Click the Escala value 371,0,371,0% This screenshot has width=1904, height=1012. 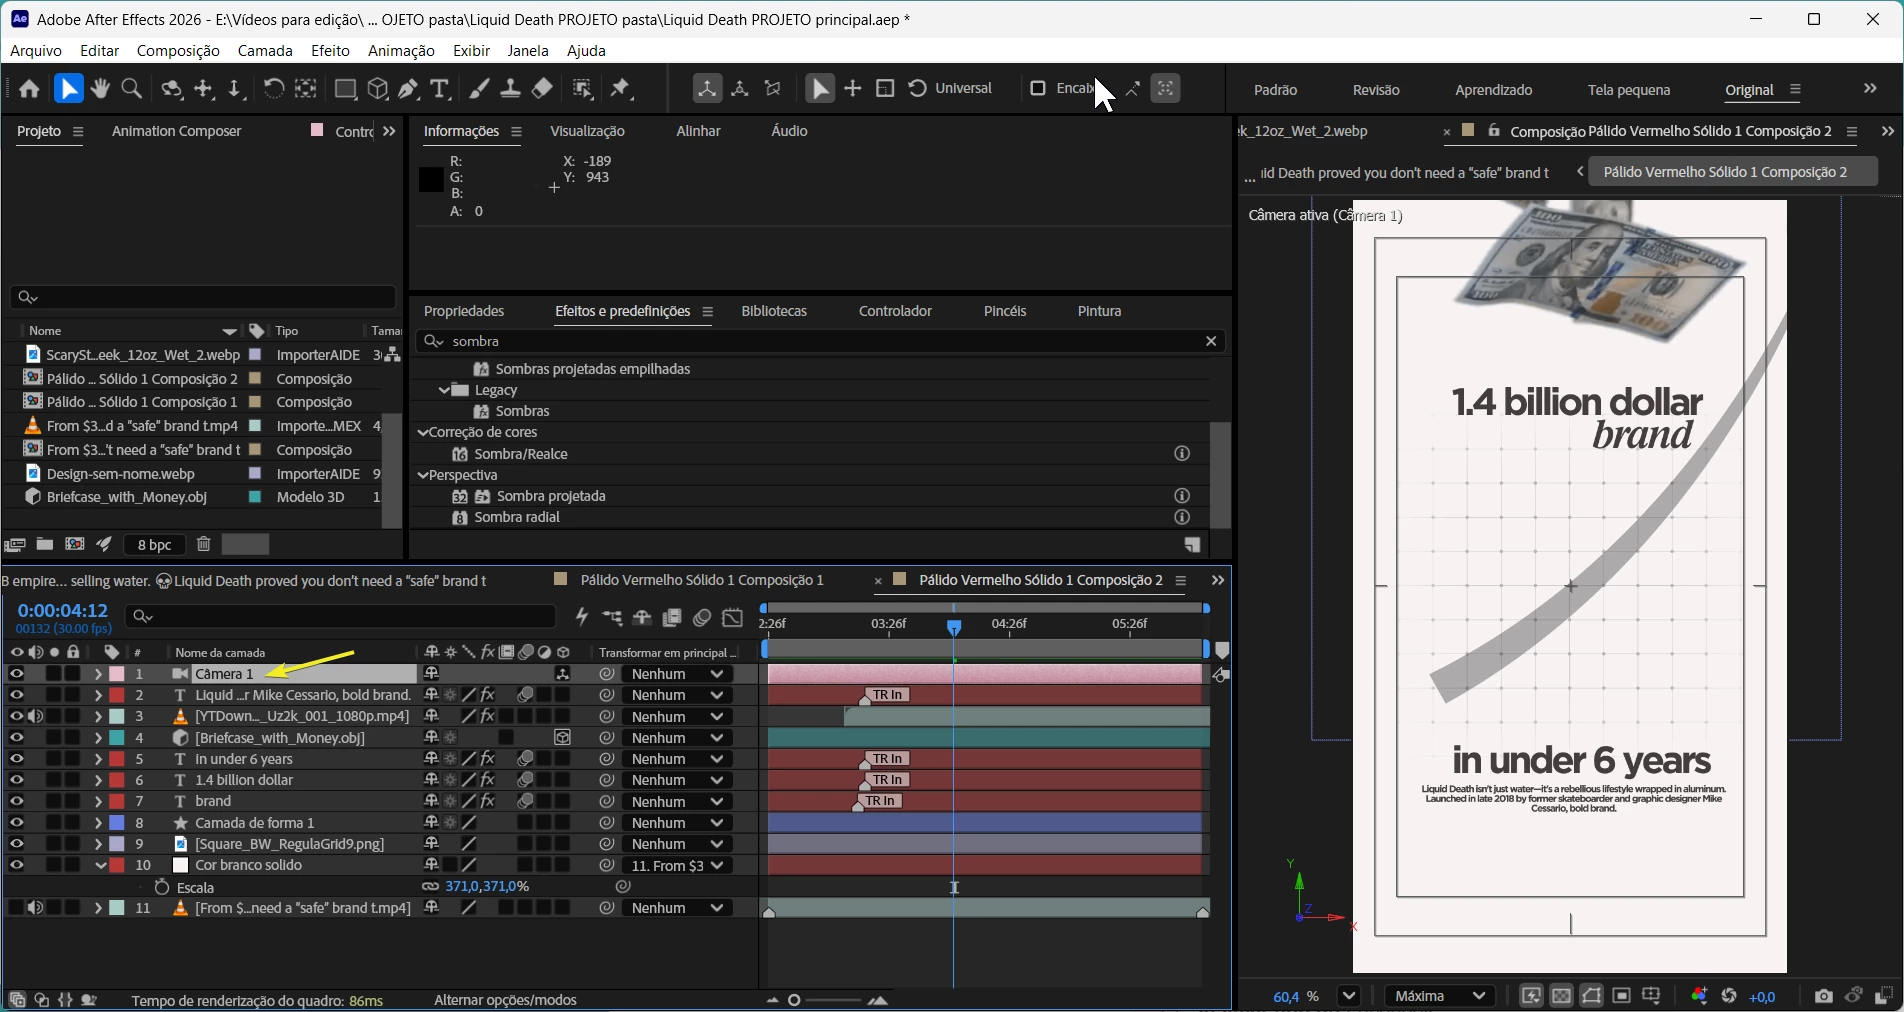[487, 887]
